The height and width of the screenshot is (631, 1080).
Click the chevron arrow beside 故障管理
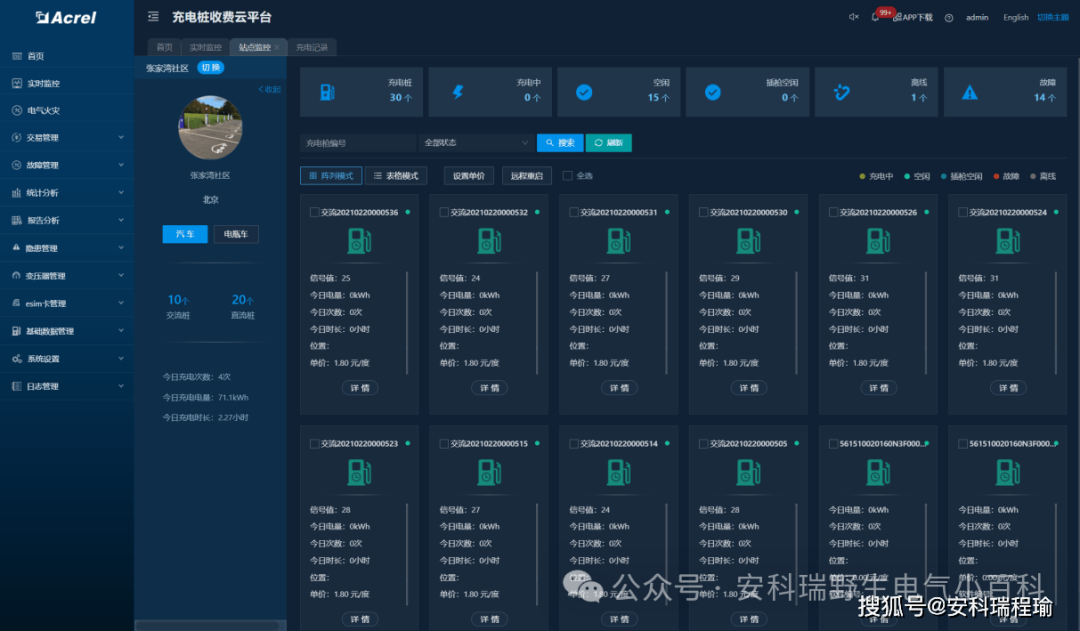tap(121, 165)
